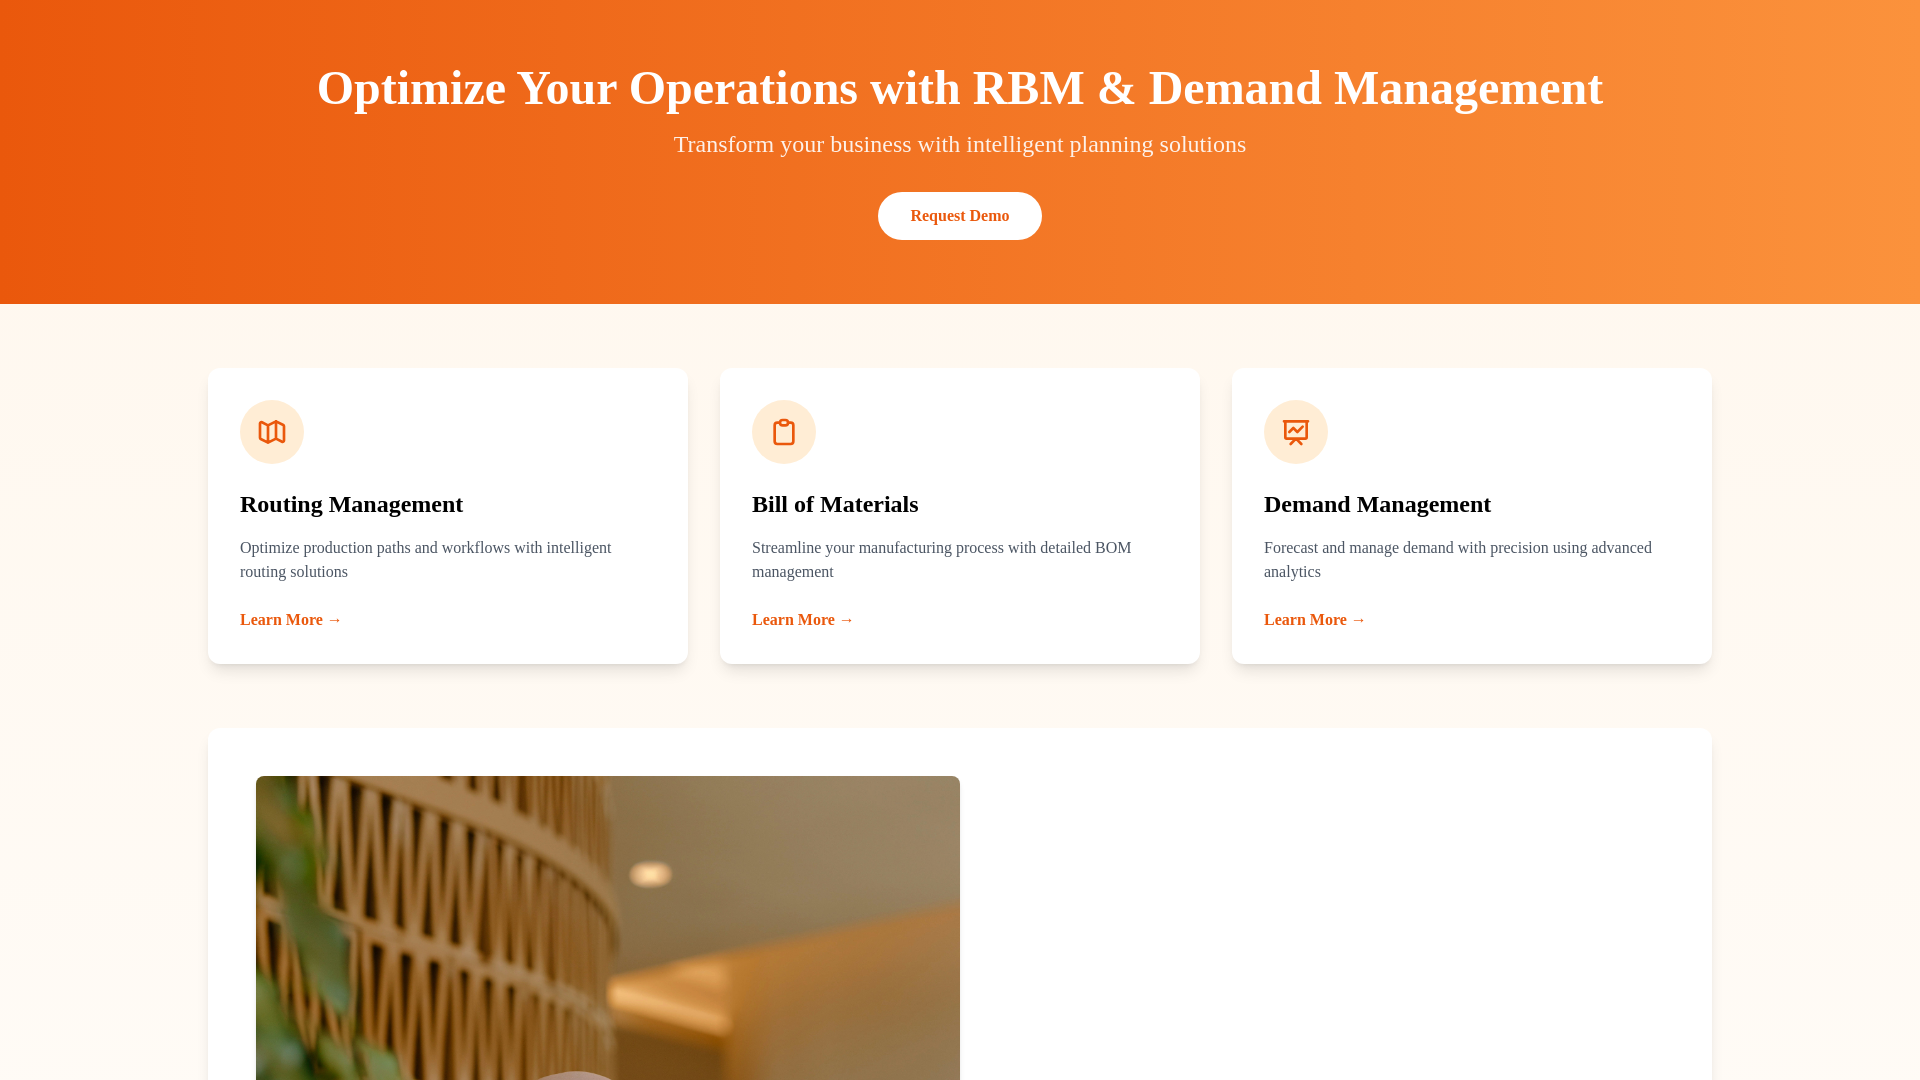Click subtitle Transform your business text
This screenshot has width=1920, height=1080.
pos(960,144)
